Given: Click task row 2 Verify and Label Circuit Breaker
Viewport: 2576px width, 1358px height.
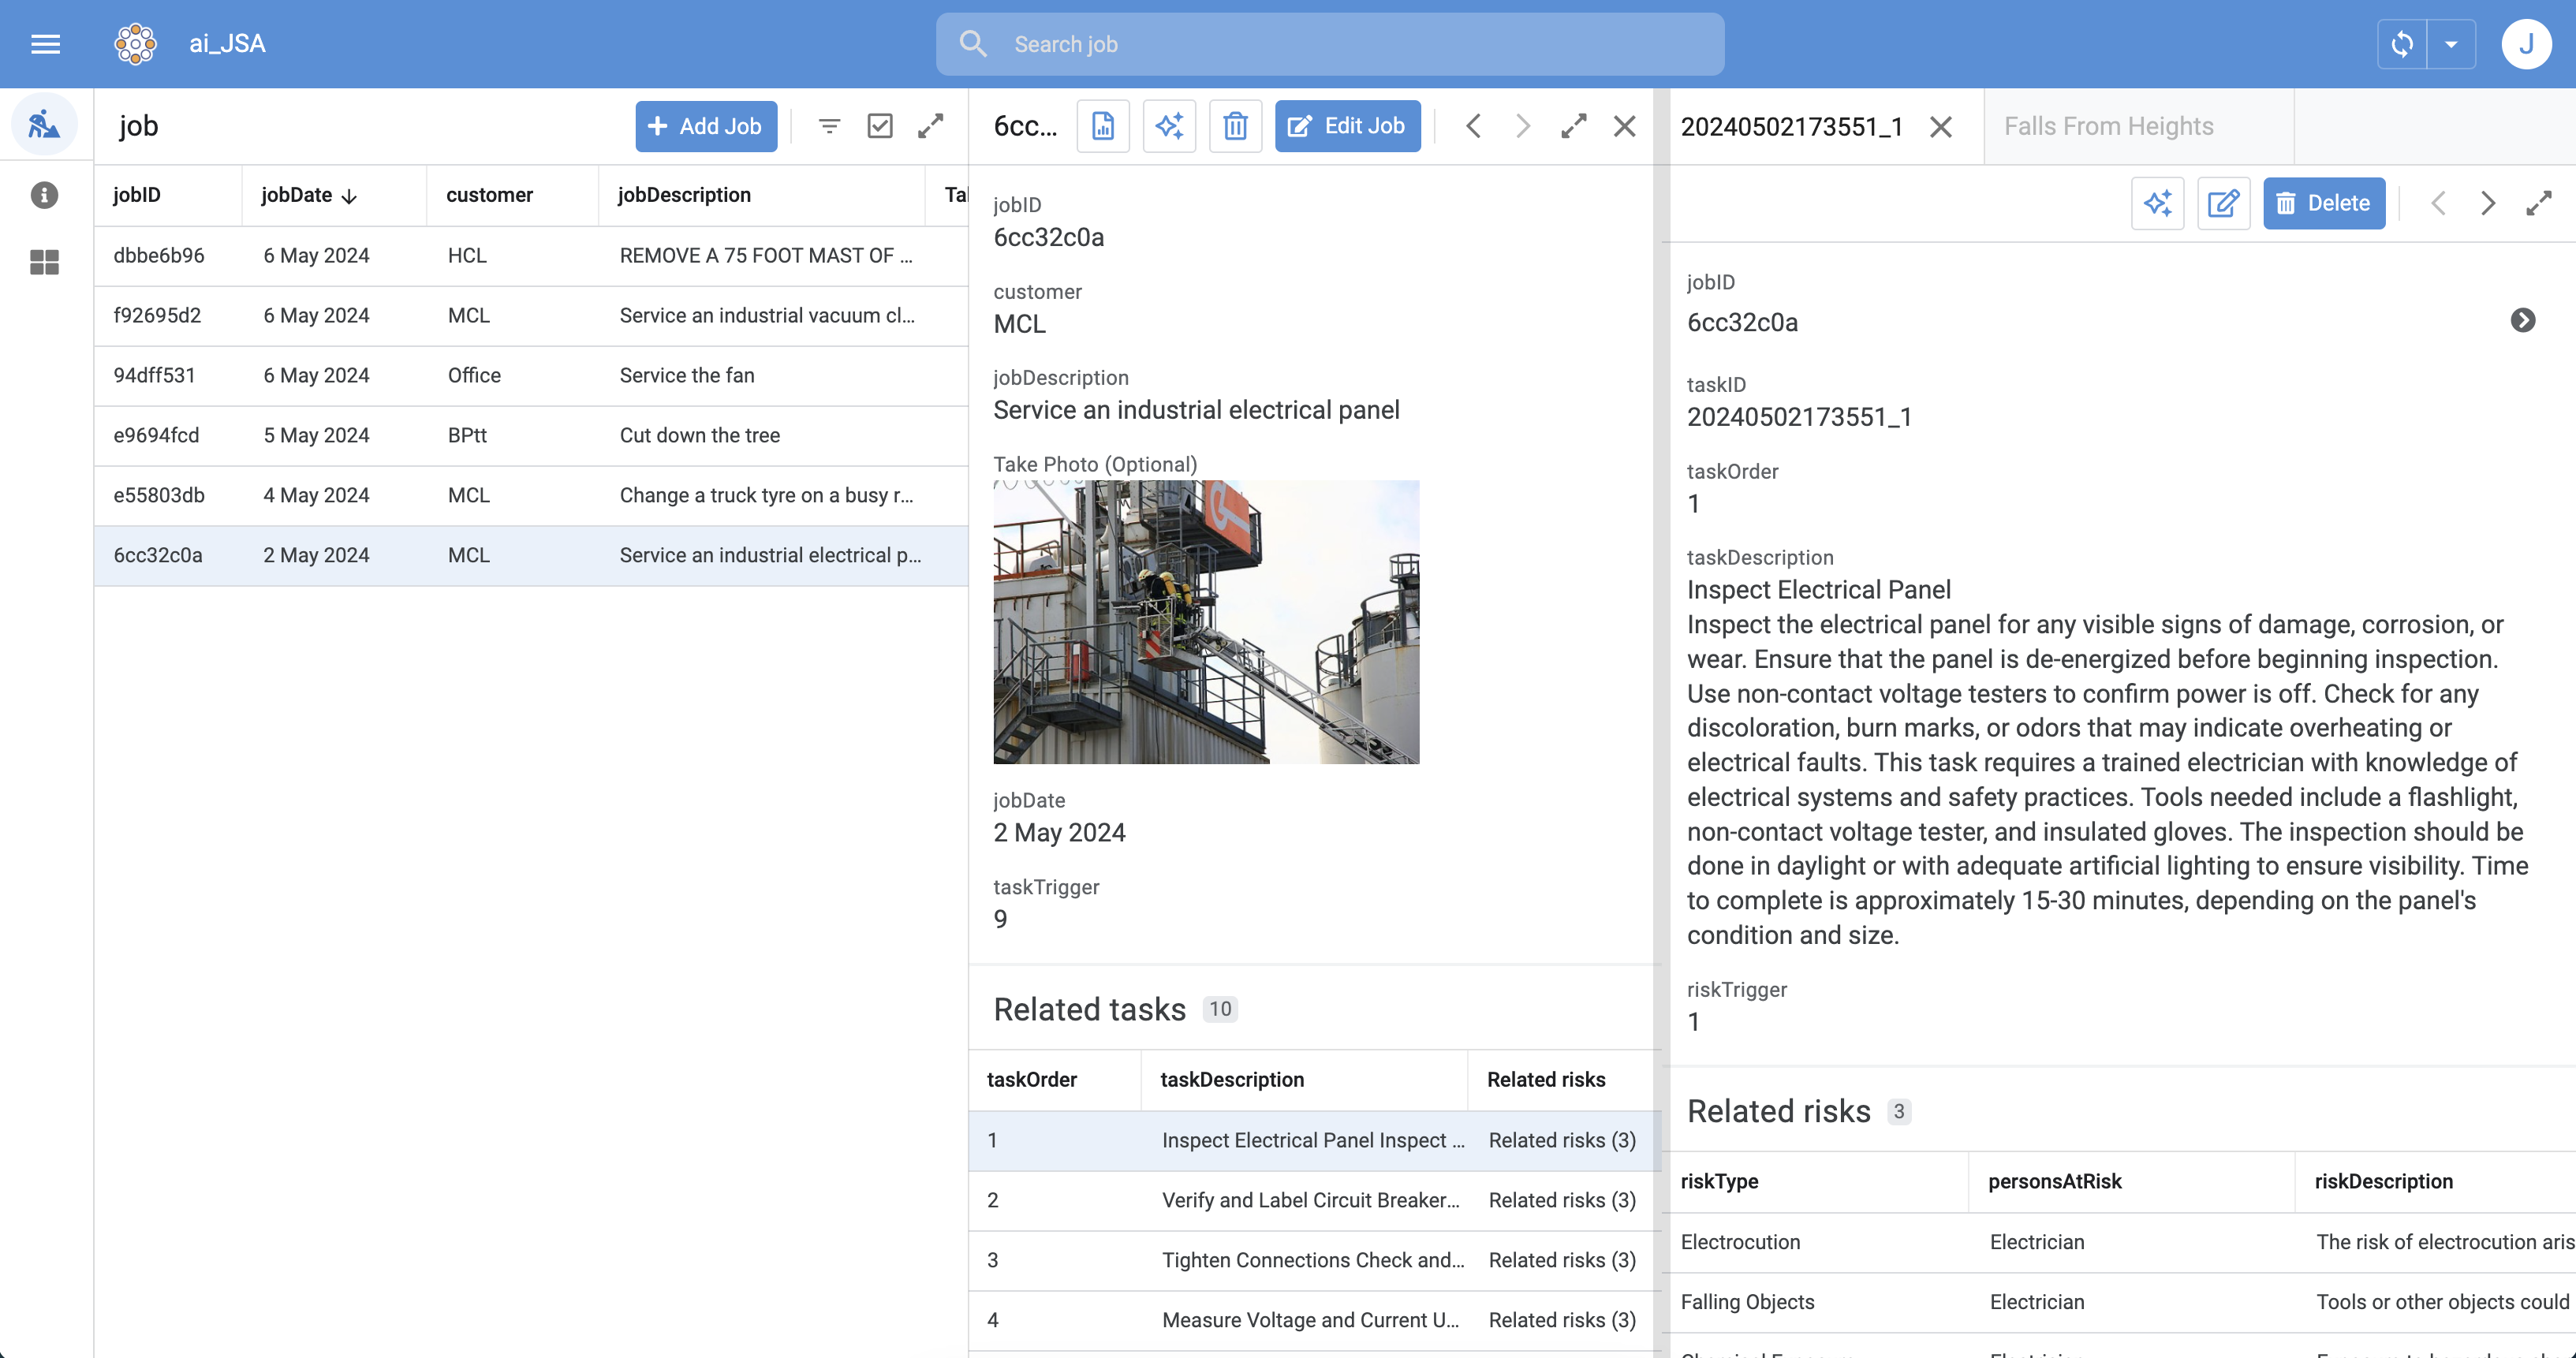Looking at the screenshot, I should (1312, 1199).
